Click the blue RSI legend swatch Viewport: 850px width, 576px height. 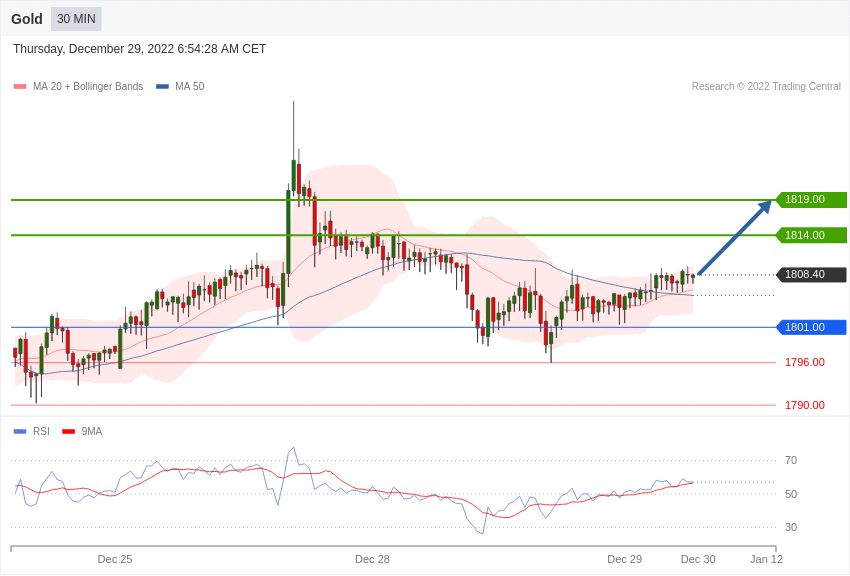(20, 431)
